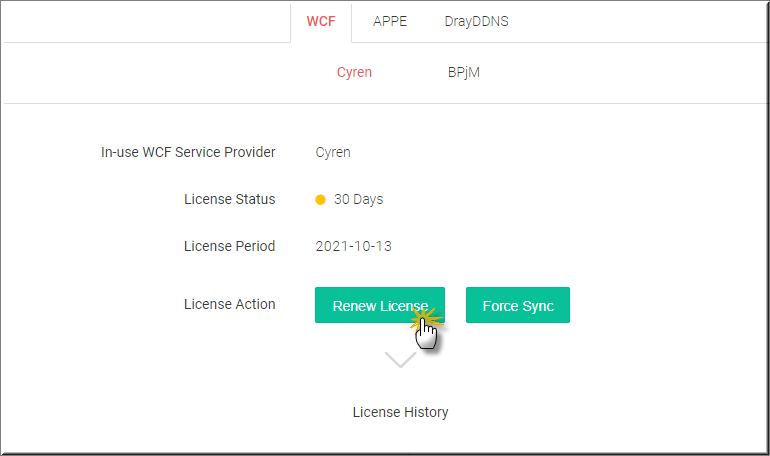Screen dimensions: 770x456
Task: Expand the License History chevron
Action: [400, 359]
